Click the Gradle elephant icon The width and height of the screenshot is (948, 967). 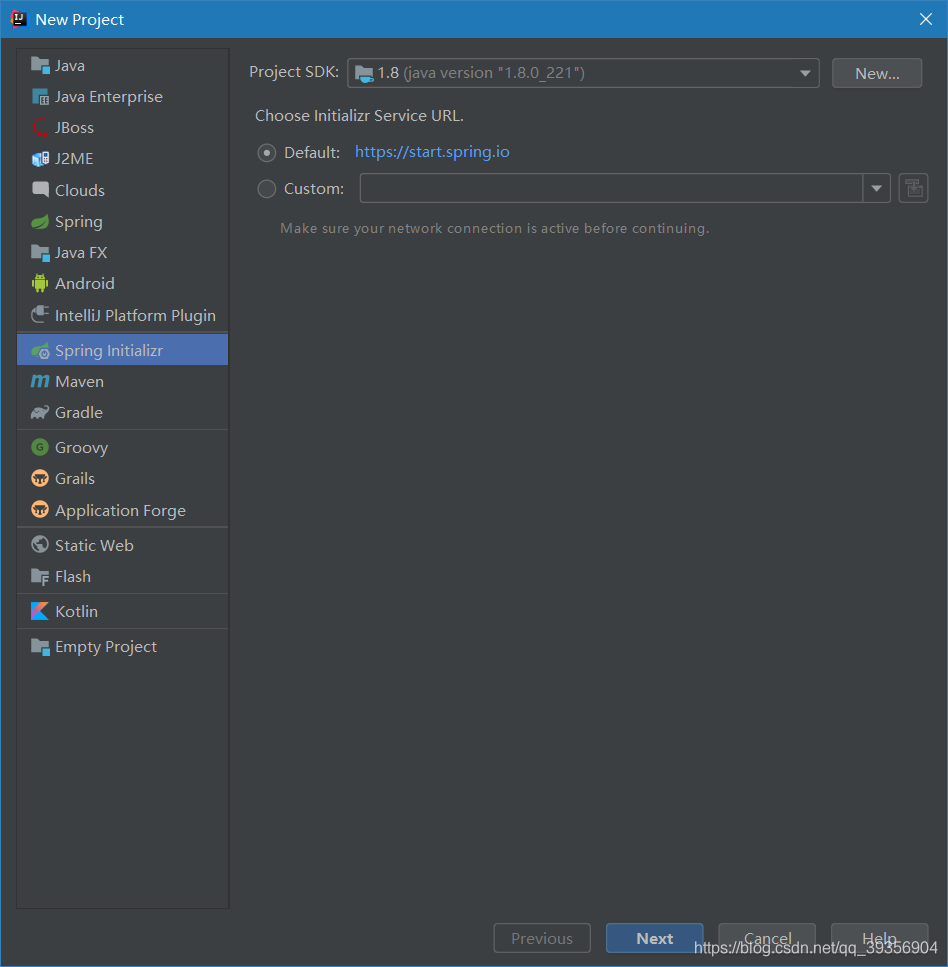click(40, 412)
